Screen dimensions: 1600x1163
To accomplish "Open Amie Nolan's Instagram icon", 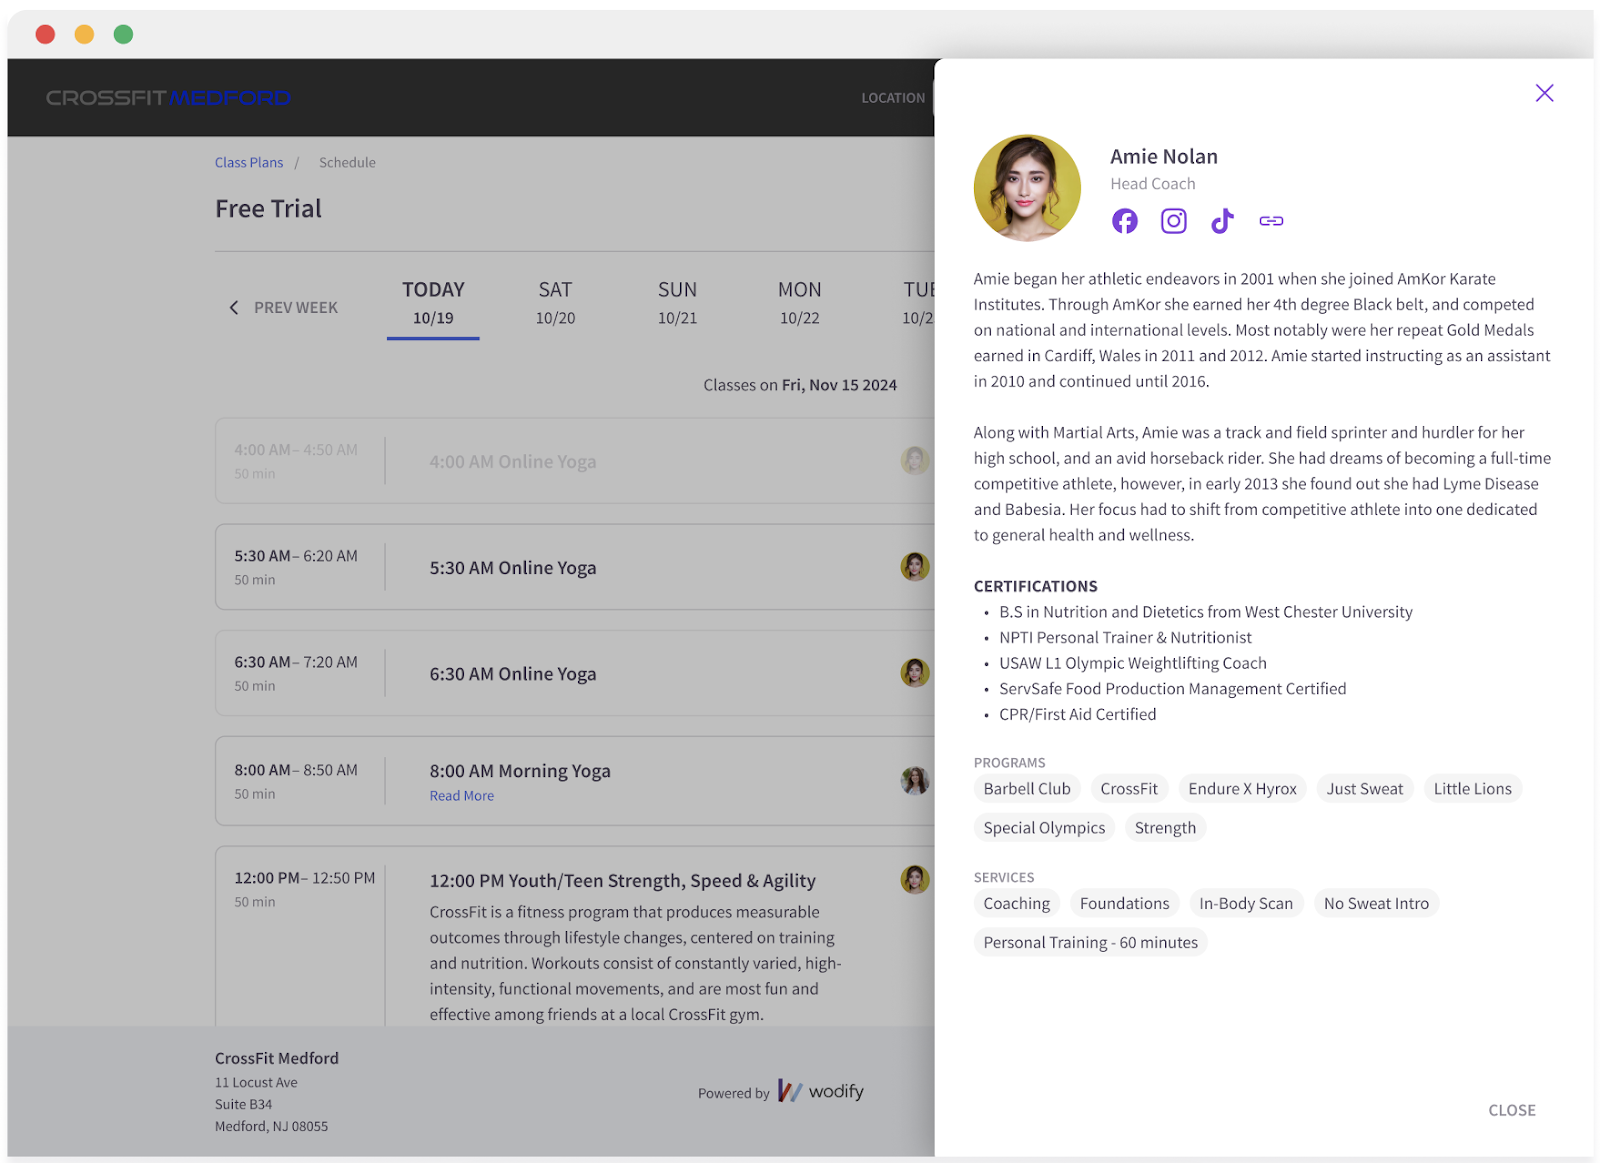I will [1173, 221].
